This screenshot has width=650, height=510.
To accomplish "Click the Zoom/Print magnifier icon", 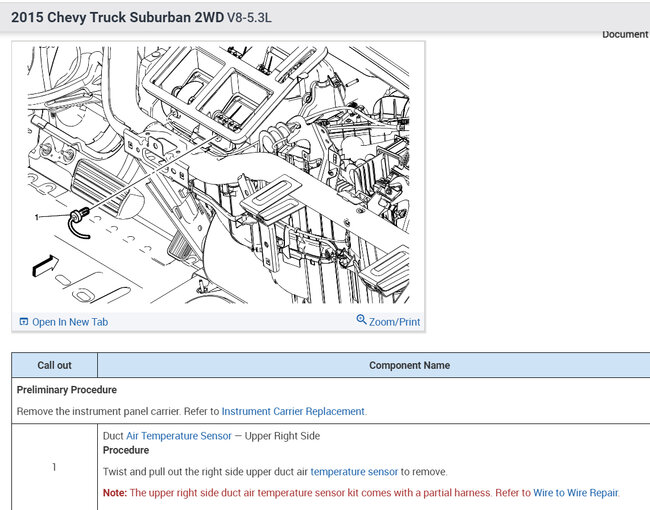I will (x=361, y=319).
